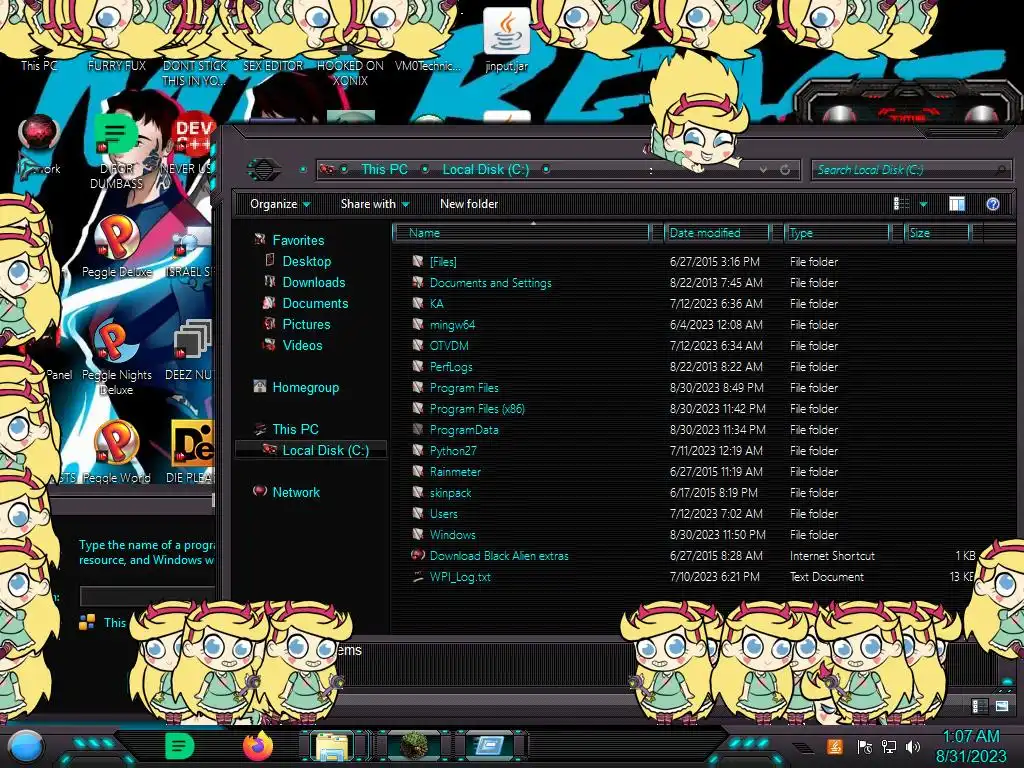This screenshot has height=768, width=1024.
Task: Click the volume speaker tray icon
Action: [x=913, y=746]
